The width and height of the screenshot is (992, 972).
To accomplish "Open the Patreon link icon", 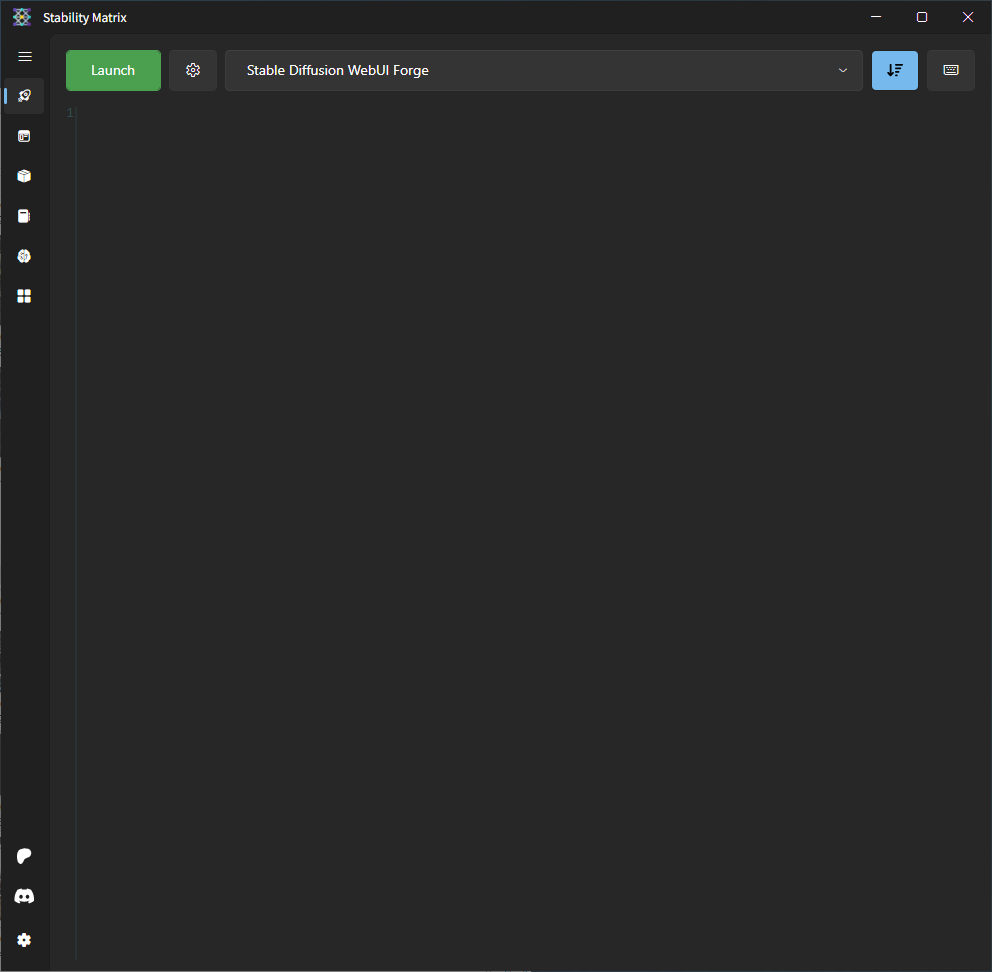I will click(24, 856).
